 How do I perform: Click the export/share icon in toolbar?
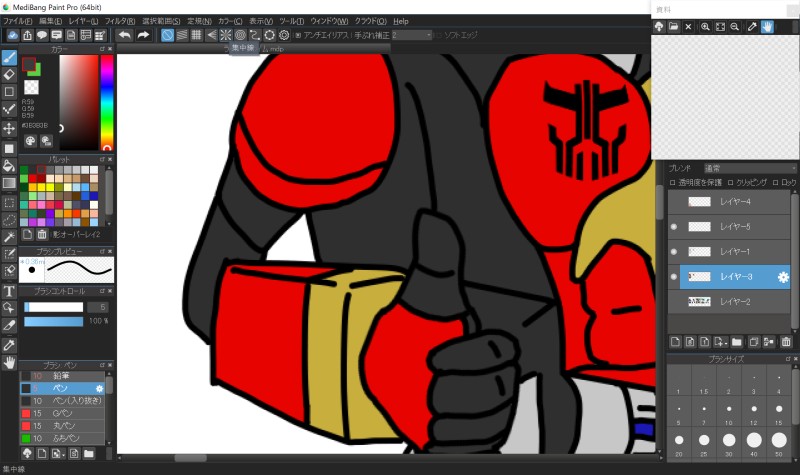click(28, 35)
